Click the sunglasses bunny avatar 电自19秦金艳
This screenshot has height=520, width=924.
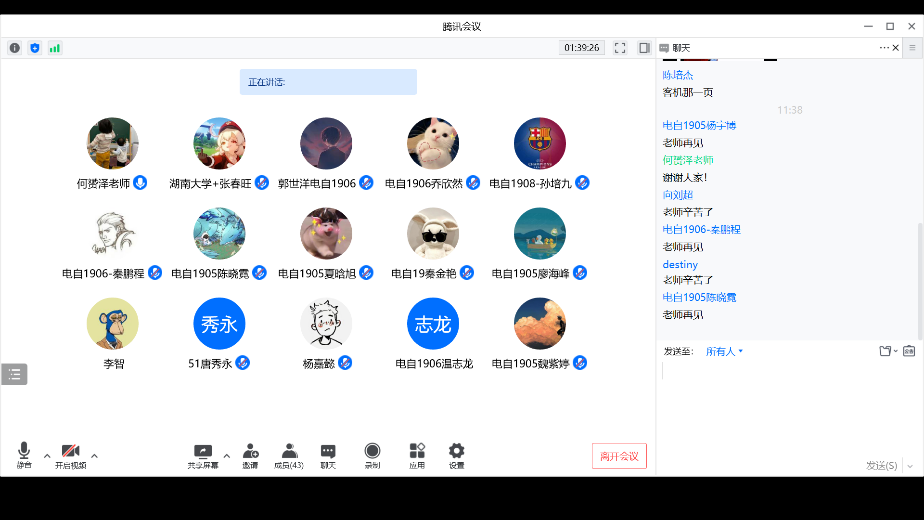coord(433,233)
